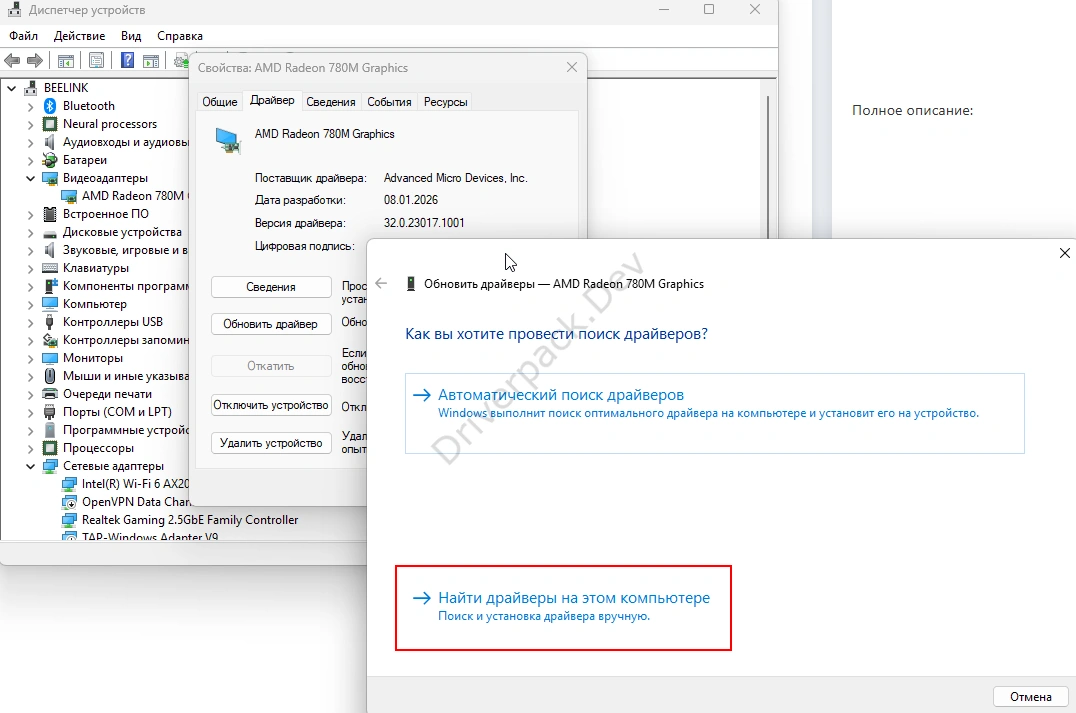The image size is (1076, 713).
Task: Expand the Bluetooth category chevron
Action: pyautogui.click(x=30, y=106)
